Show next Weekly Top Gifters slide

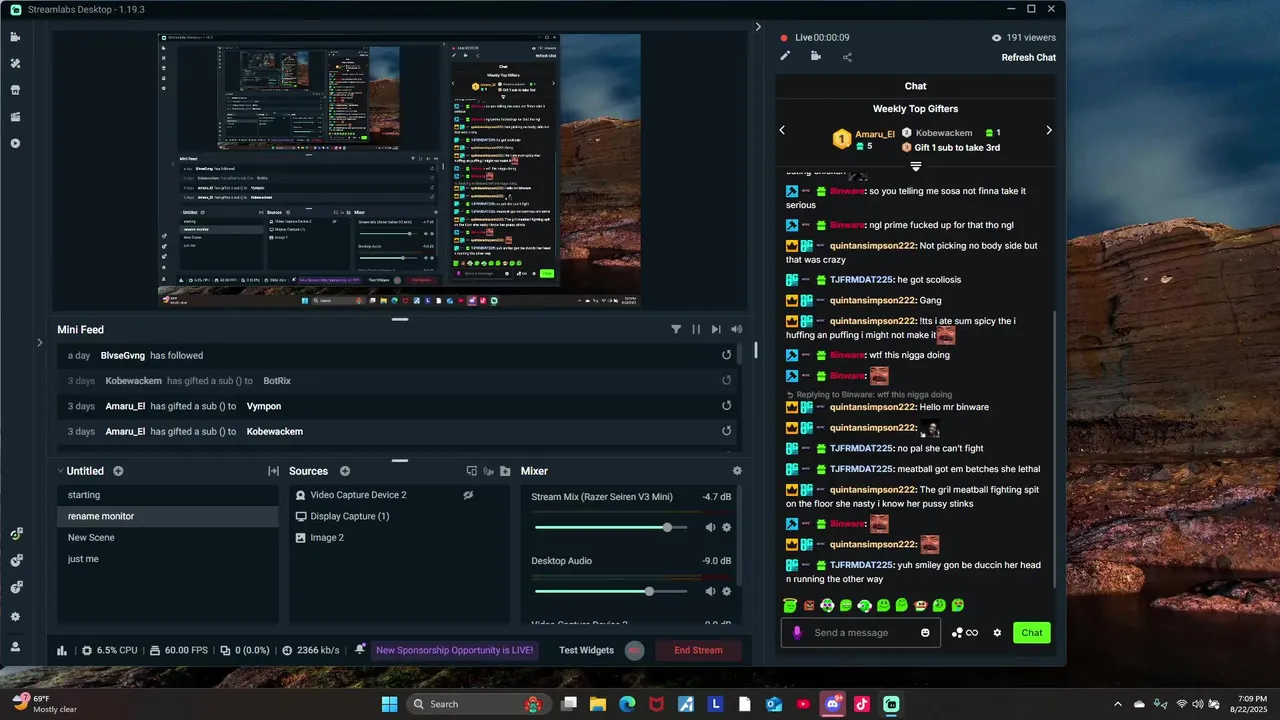click(1049, 130)
